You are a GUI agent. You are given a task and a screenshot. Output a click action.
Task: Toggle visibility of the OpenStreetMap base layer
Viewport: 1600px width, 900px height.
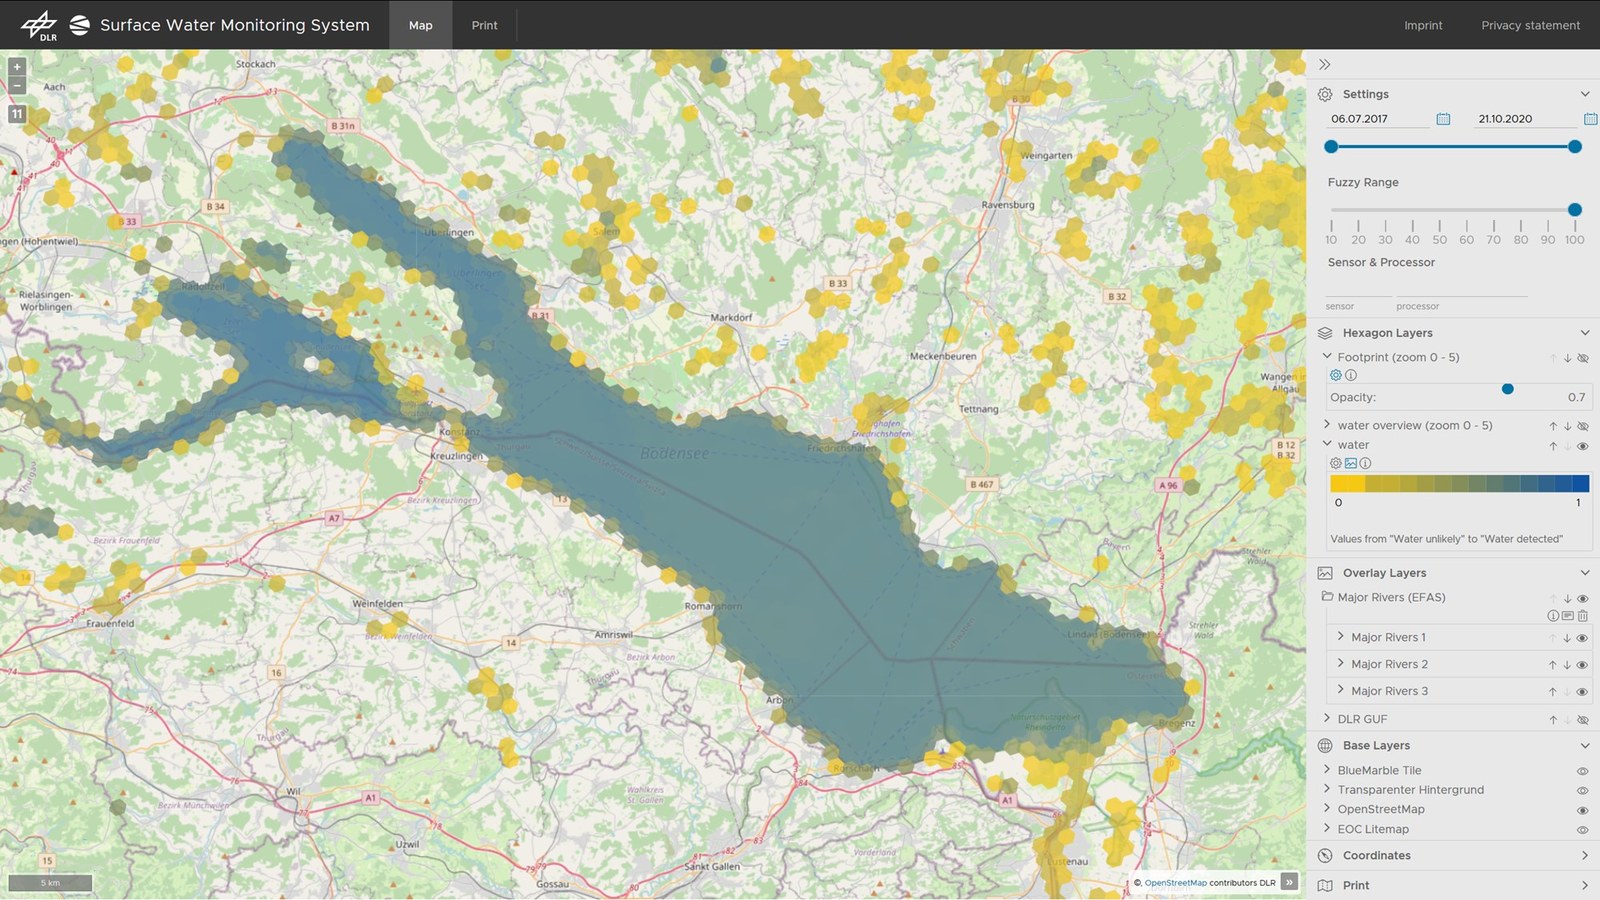tap(1583, 809)
